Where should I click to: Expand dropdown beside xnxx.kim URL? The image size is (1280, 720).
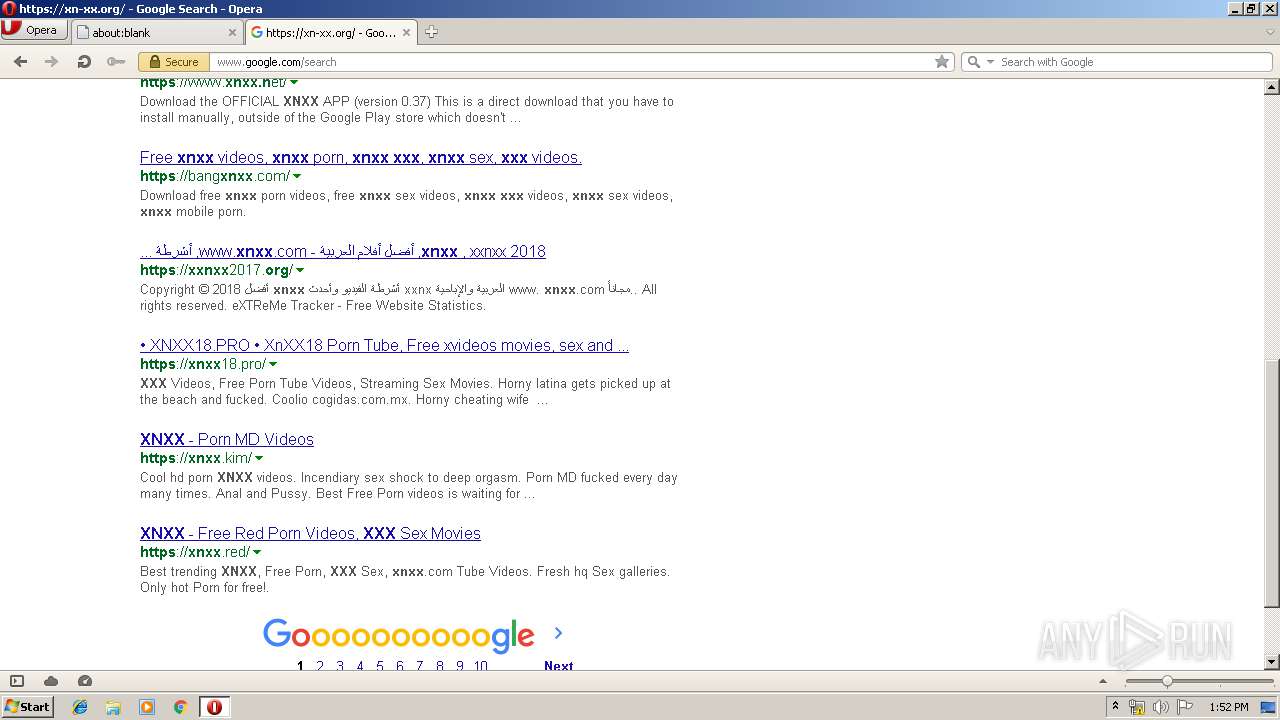[259, 459]
